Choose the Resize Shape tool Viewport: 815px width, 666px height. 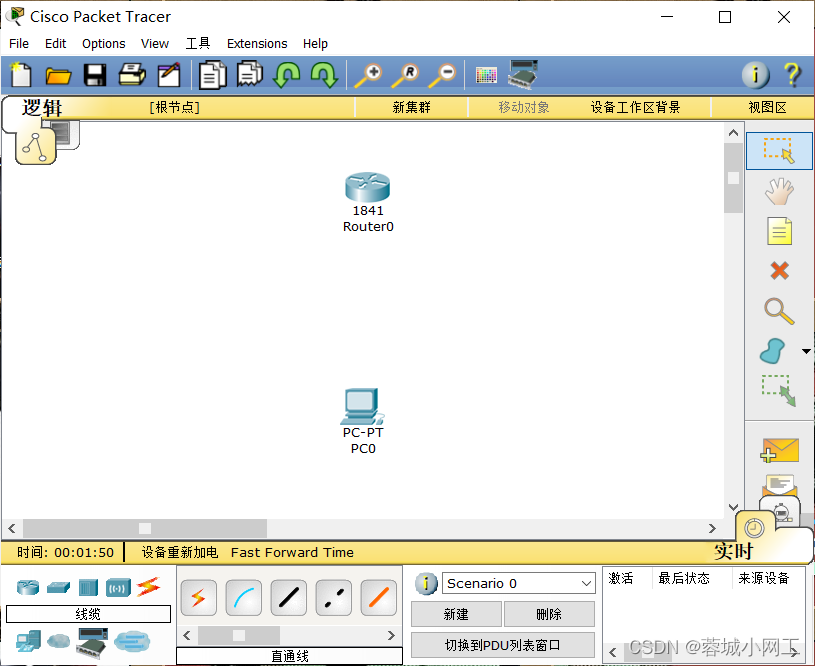(x=779, y=390)
